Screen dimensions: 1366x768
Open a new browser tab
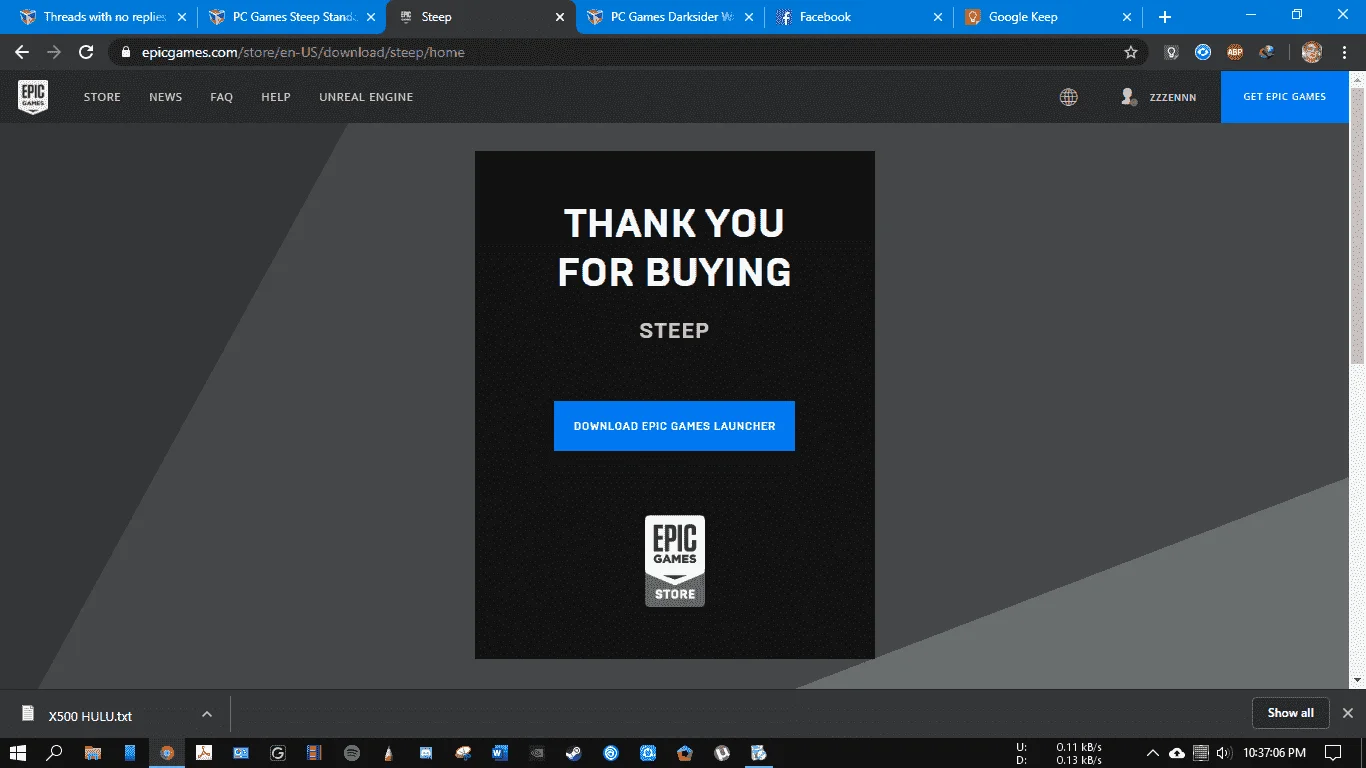[x=1165, y=17]
